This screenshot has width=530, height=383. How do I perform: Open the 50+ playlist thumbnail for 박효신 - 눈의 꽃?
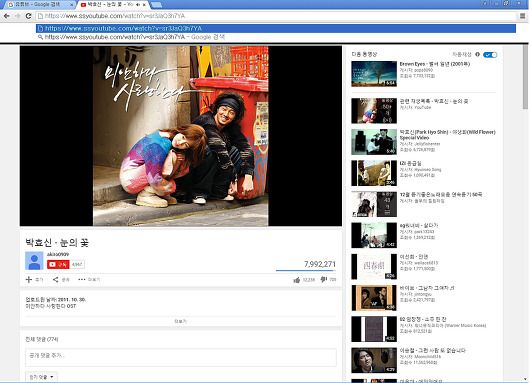click(x=374, y=111)
